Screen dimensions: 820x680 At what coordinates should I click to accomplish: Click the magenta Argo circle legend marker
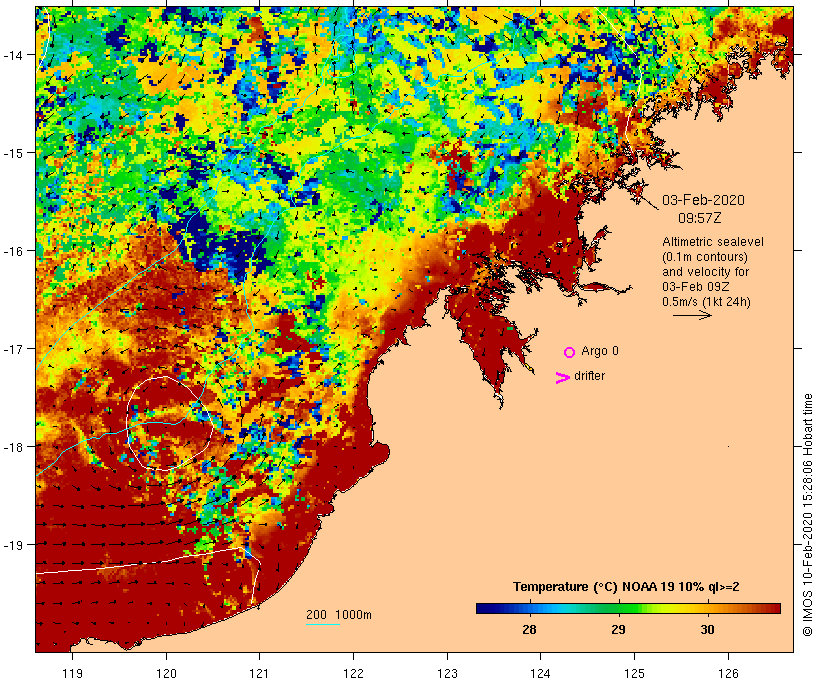click(570, 352)
